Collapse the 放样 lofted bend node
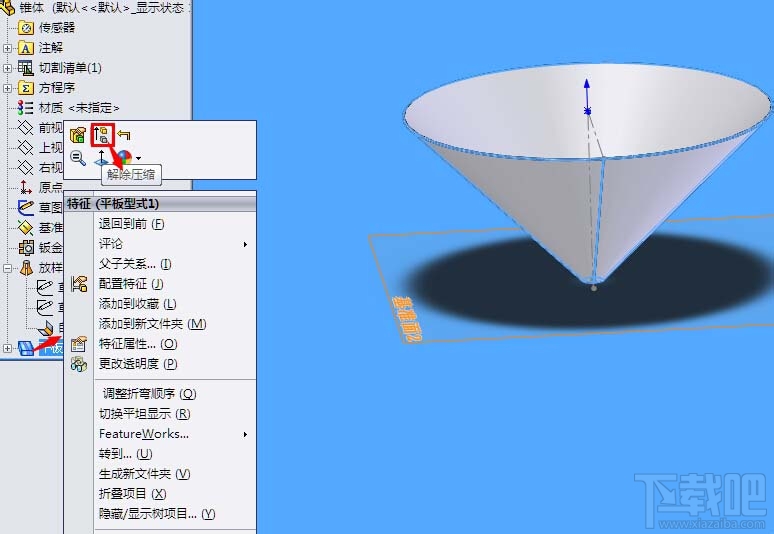The image size is (774, 534). pyautogui.click(x=7, y=268)
